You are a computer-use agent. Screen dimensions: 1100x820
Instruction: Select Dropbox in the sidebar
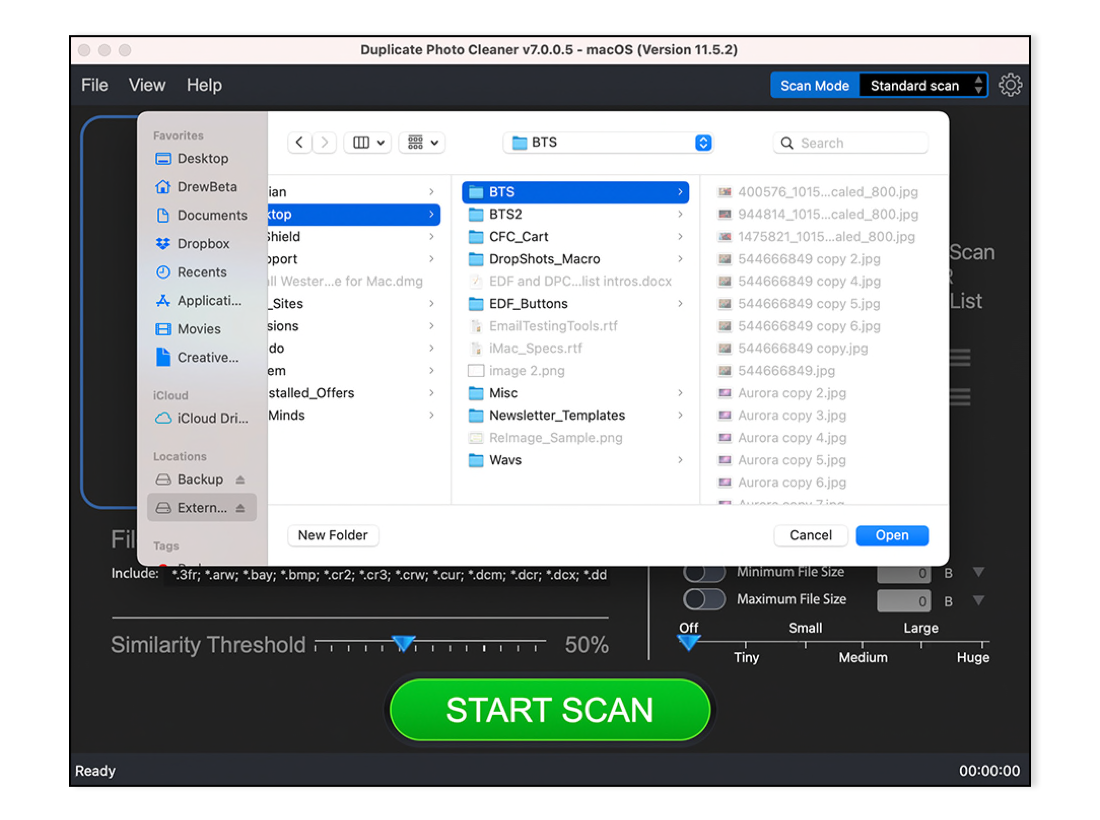click(203, 244)
